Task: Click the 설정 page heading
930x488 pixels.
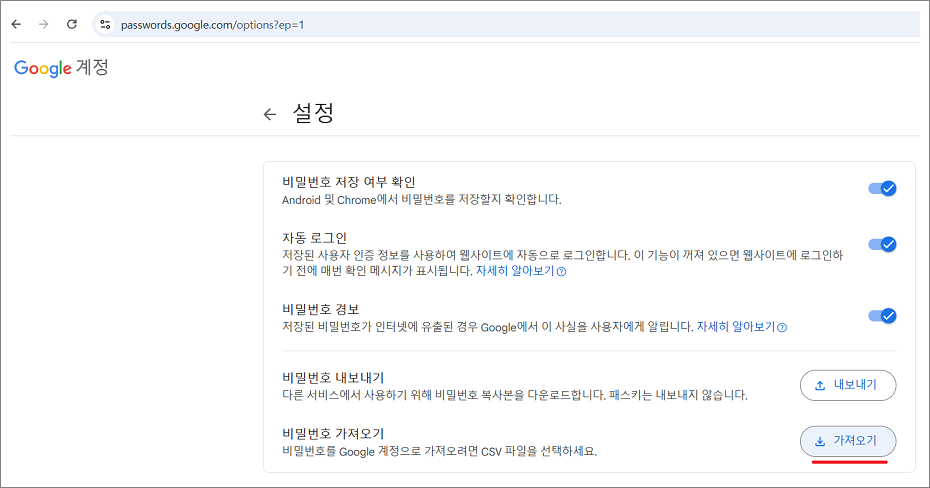Action: tap(314, 113)
